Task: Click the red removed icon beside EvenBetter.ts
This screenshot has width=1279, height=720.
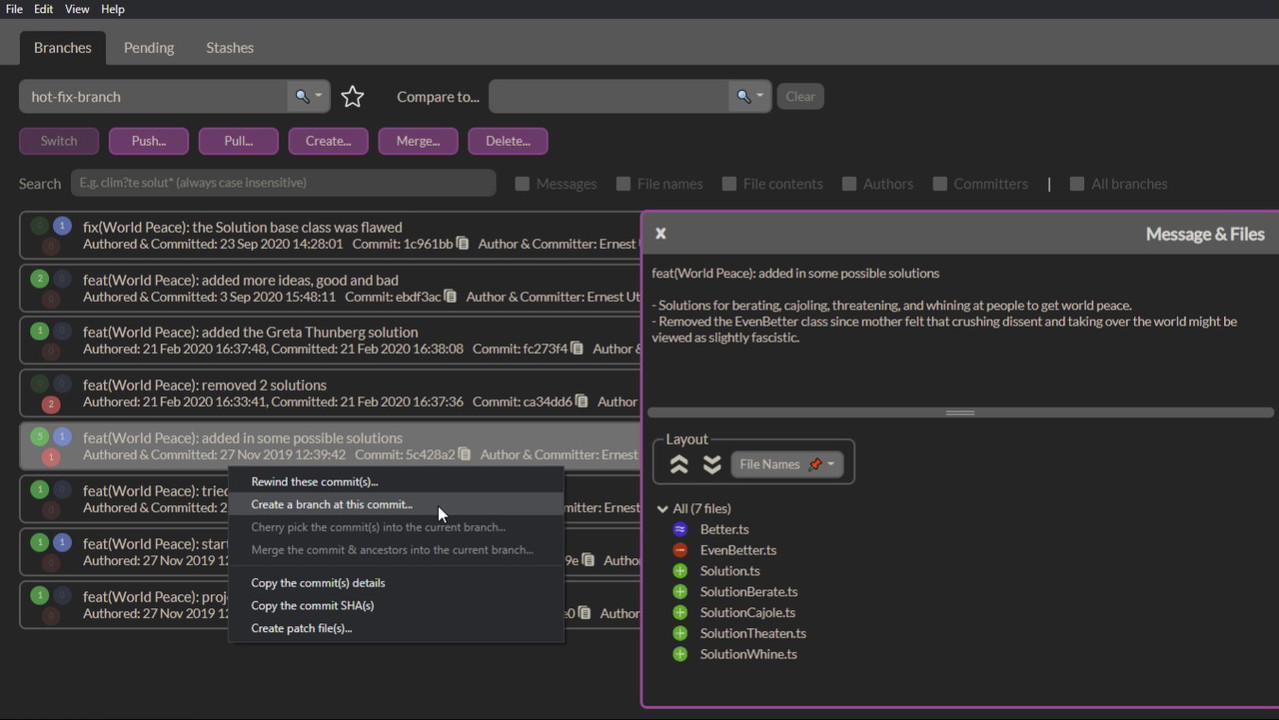Action: coord(680,550)
